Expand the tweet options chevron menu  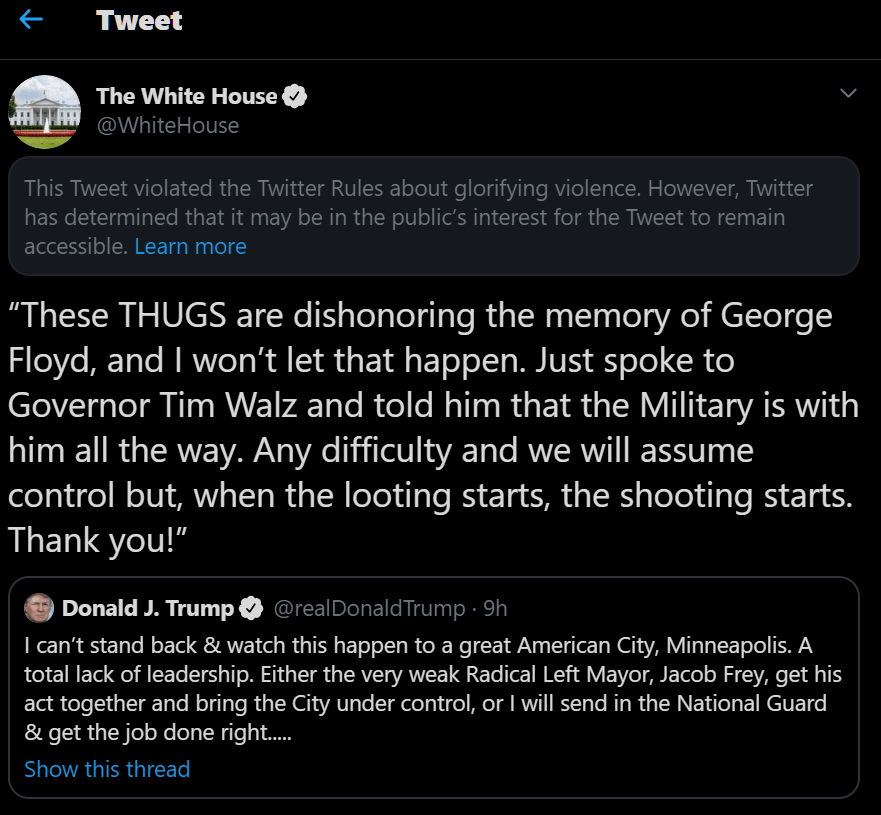[848, 94]
